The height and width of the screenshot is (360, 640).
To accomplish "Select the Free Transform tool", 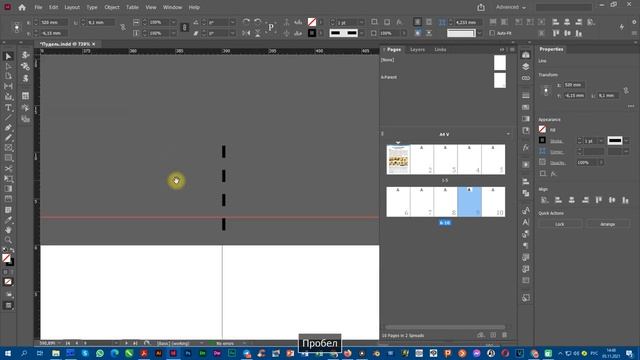I will (8, 179).
